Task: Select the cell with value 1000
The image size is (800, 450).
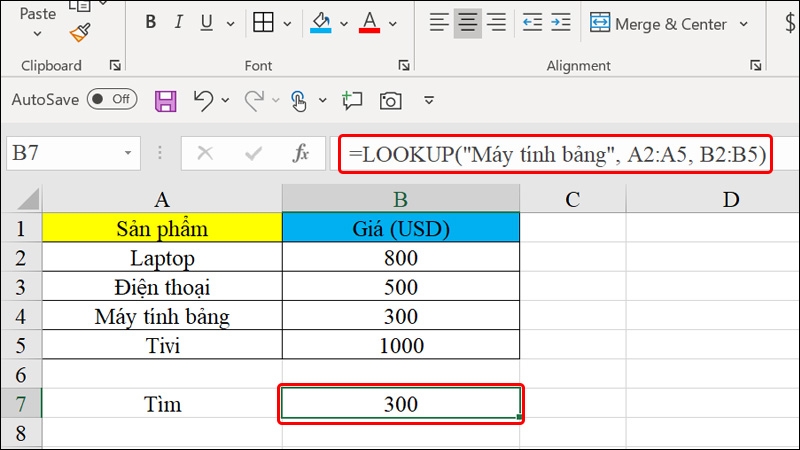Action: (401, 345)
